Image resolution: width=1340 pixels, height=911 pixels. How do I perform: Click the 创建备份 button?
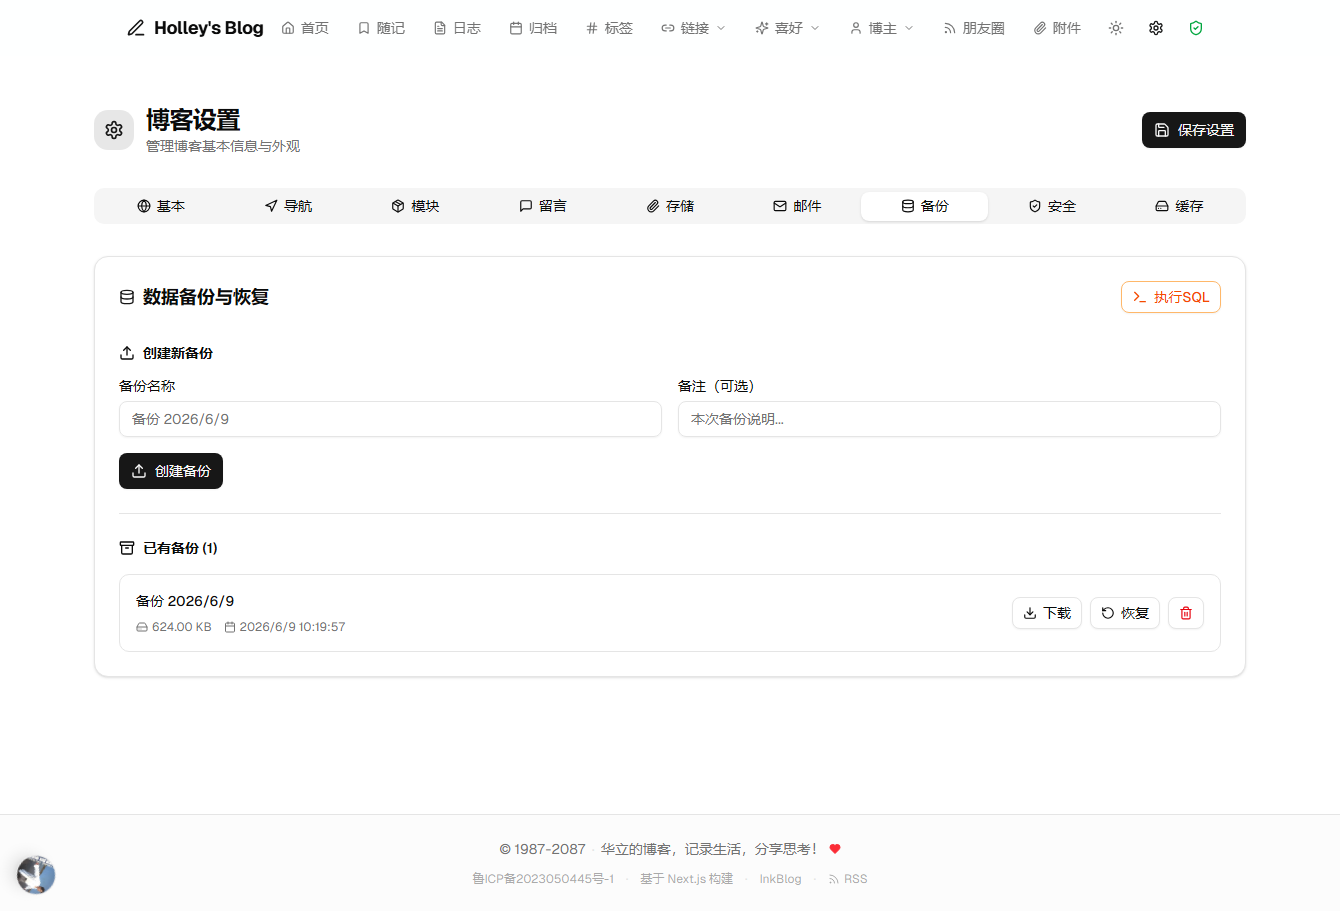(171, 471)
